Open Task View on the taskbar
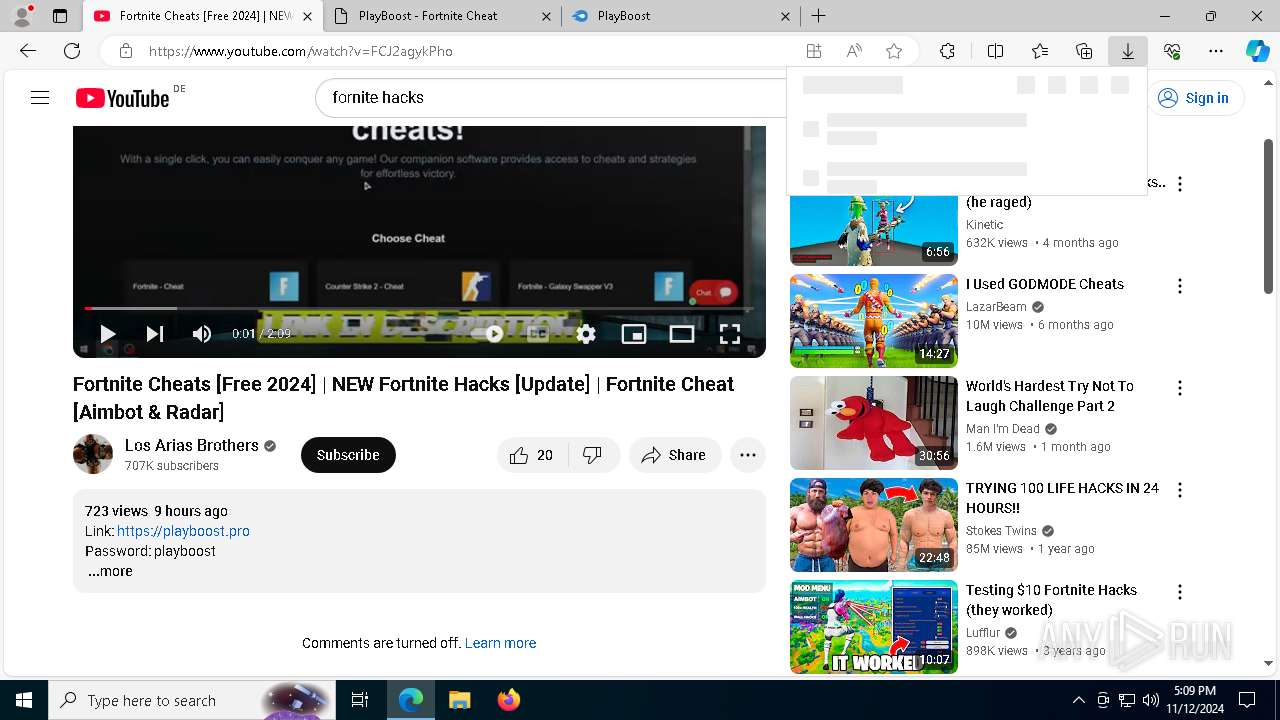This screenshot has width=1280, height=720. [360, 700]
